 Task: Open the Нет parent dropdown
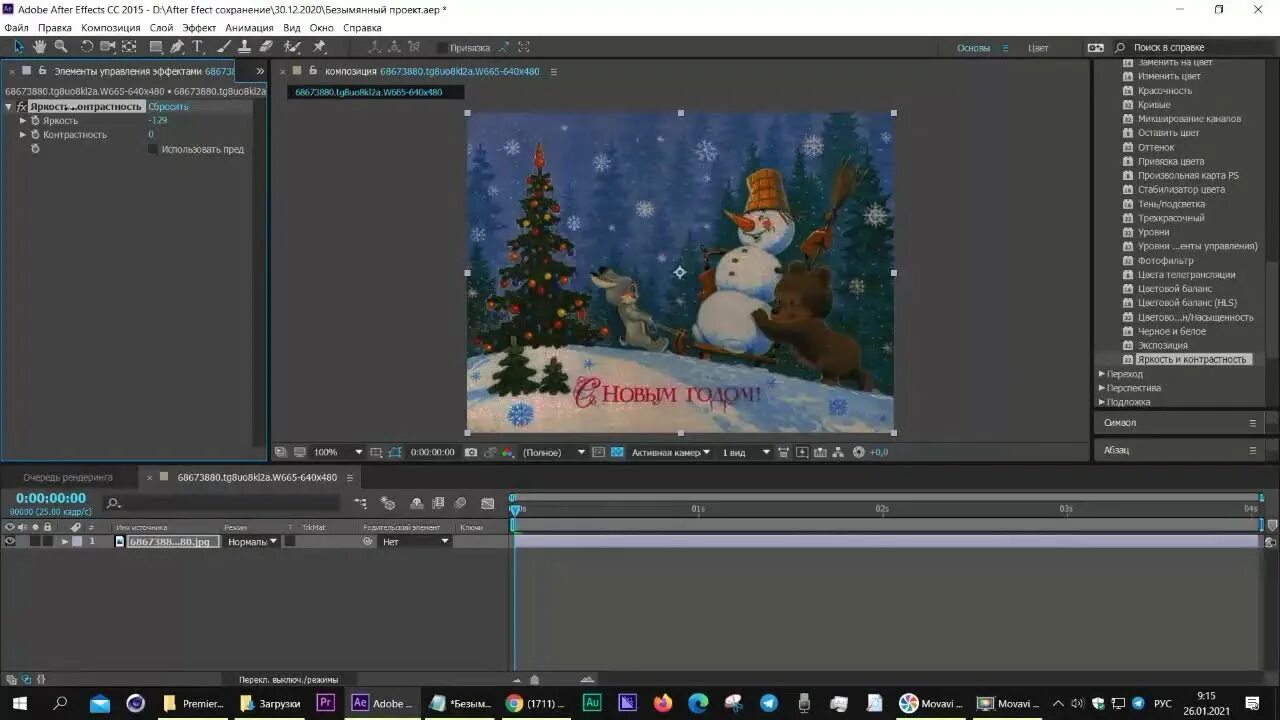point(415,541)
